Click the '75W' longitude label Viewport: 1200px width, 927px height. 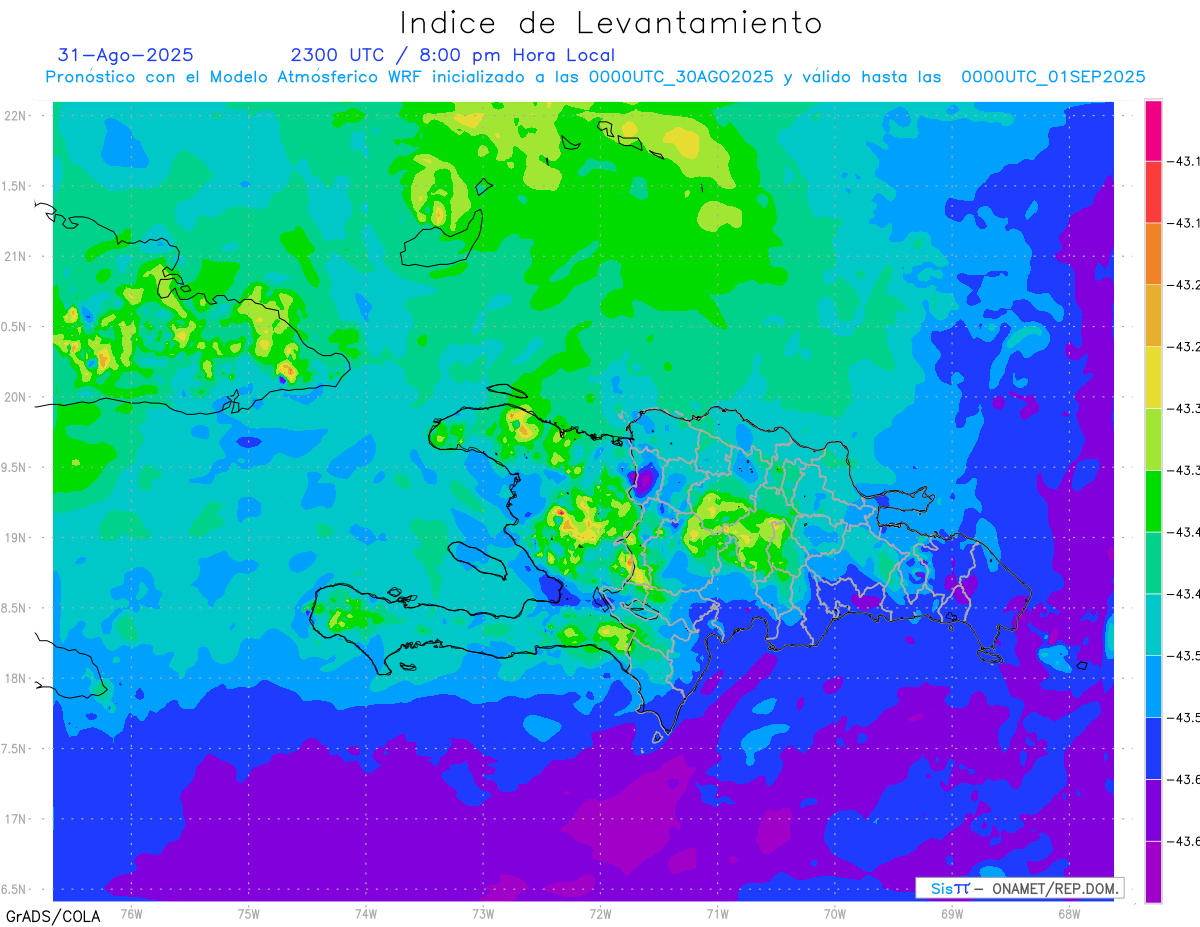[x=249, y=913]
